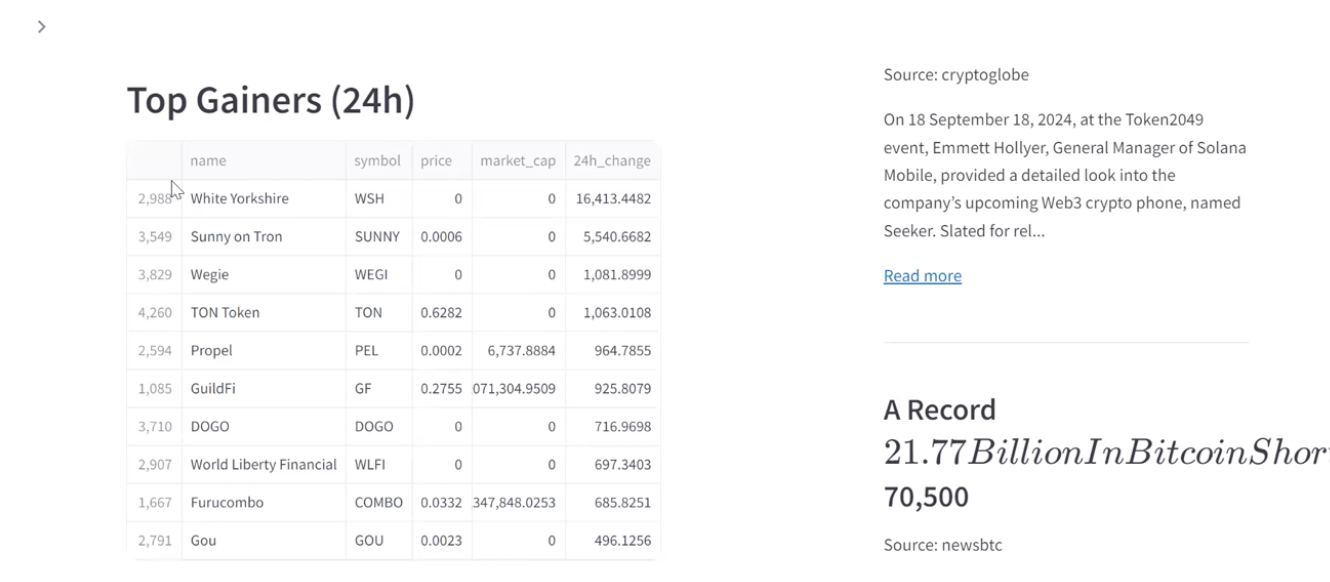
Task: Click the A Record news headline
Action: click(x=940, y=410)
